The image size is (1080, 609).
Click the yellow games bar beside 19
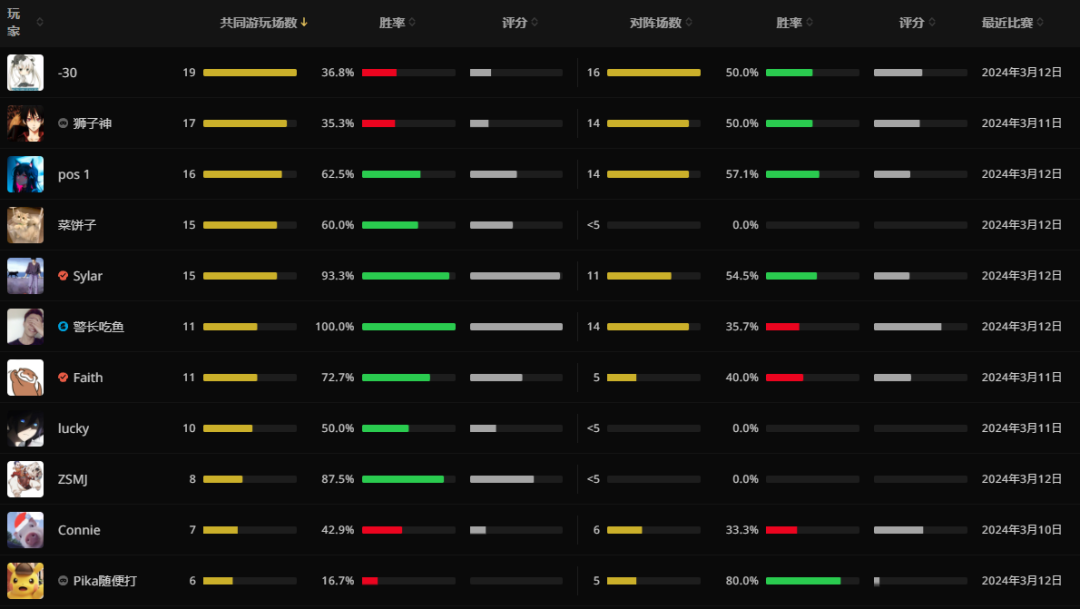(250, 72)
